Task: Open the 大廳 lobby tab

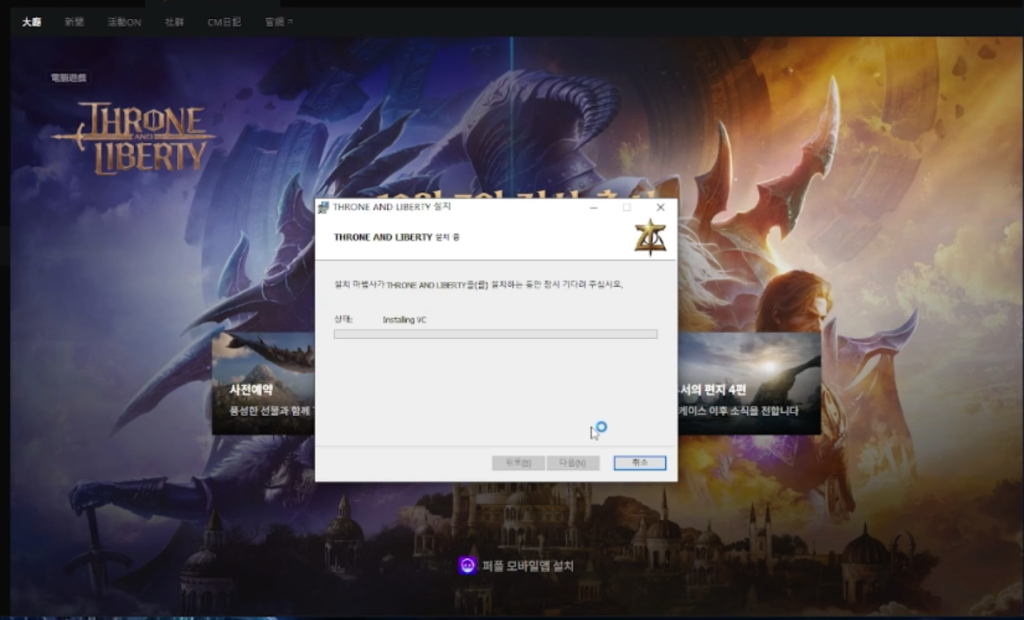Action: pos(31,22)
